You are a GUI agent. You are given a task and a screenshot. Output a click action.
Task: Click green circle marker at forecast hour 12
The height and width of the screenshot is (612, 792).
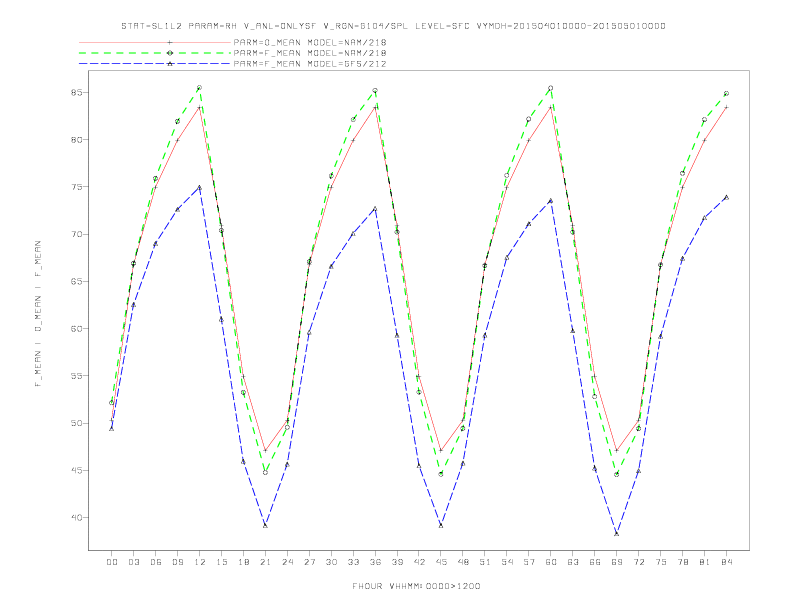200,88
